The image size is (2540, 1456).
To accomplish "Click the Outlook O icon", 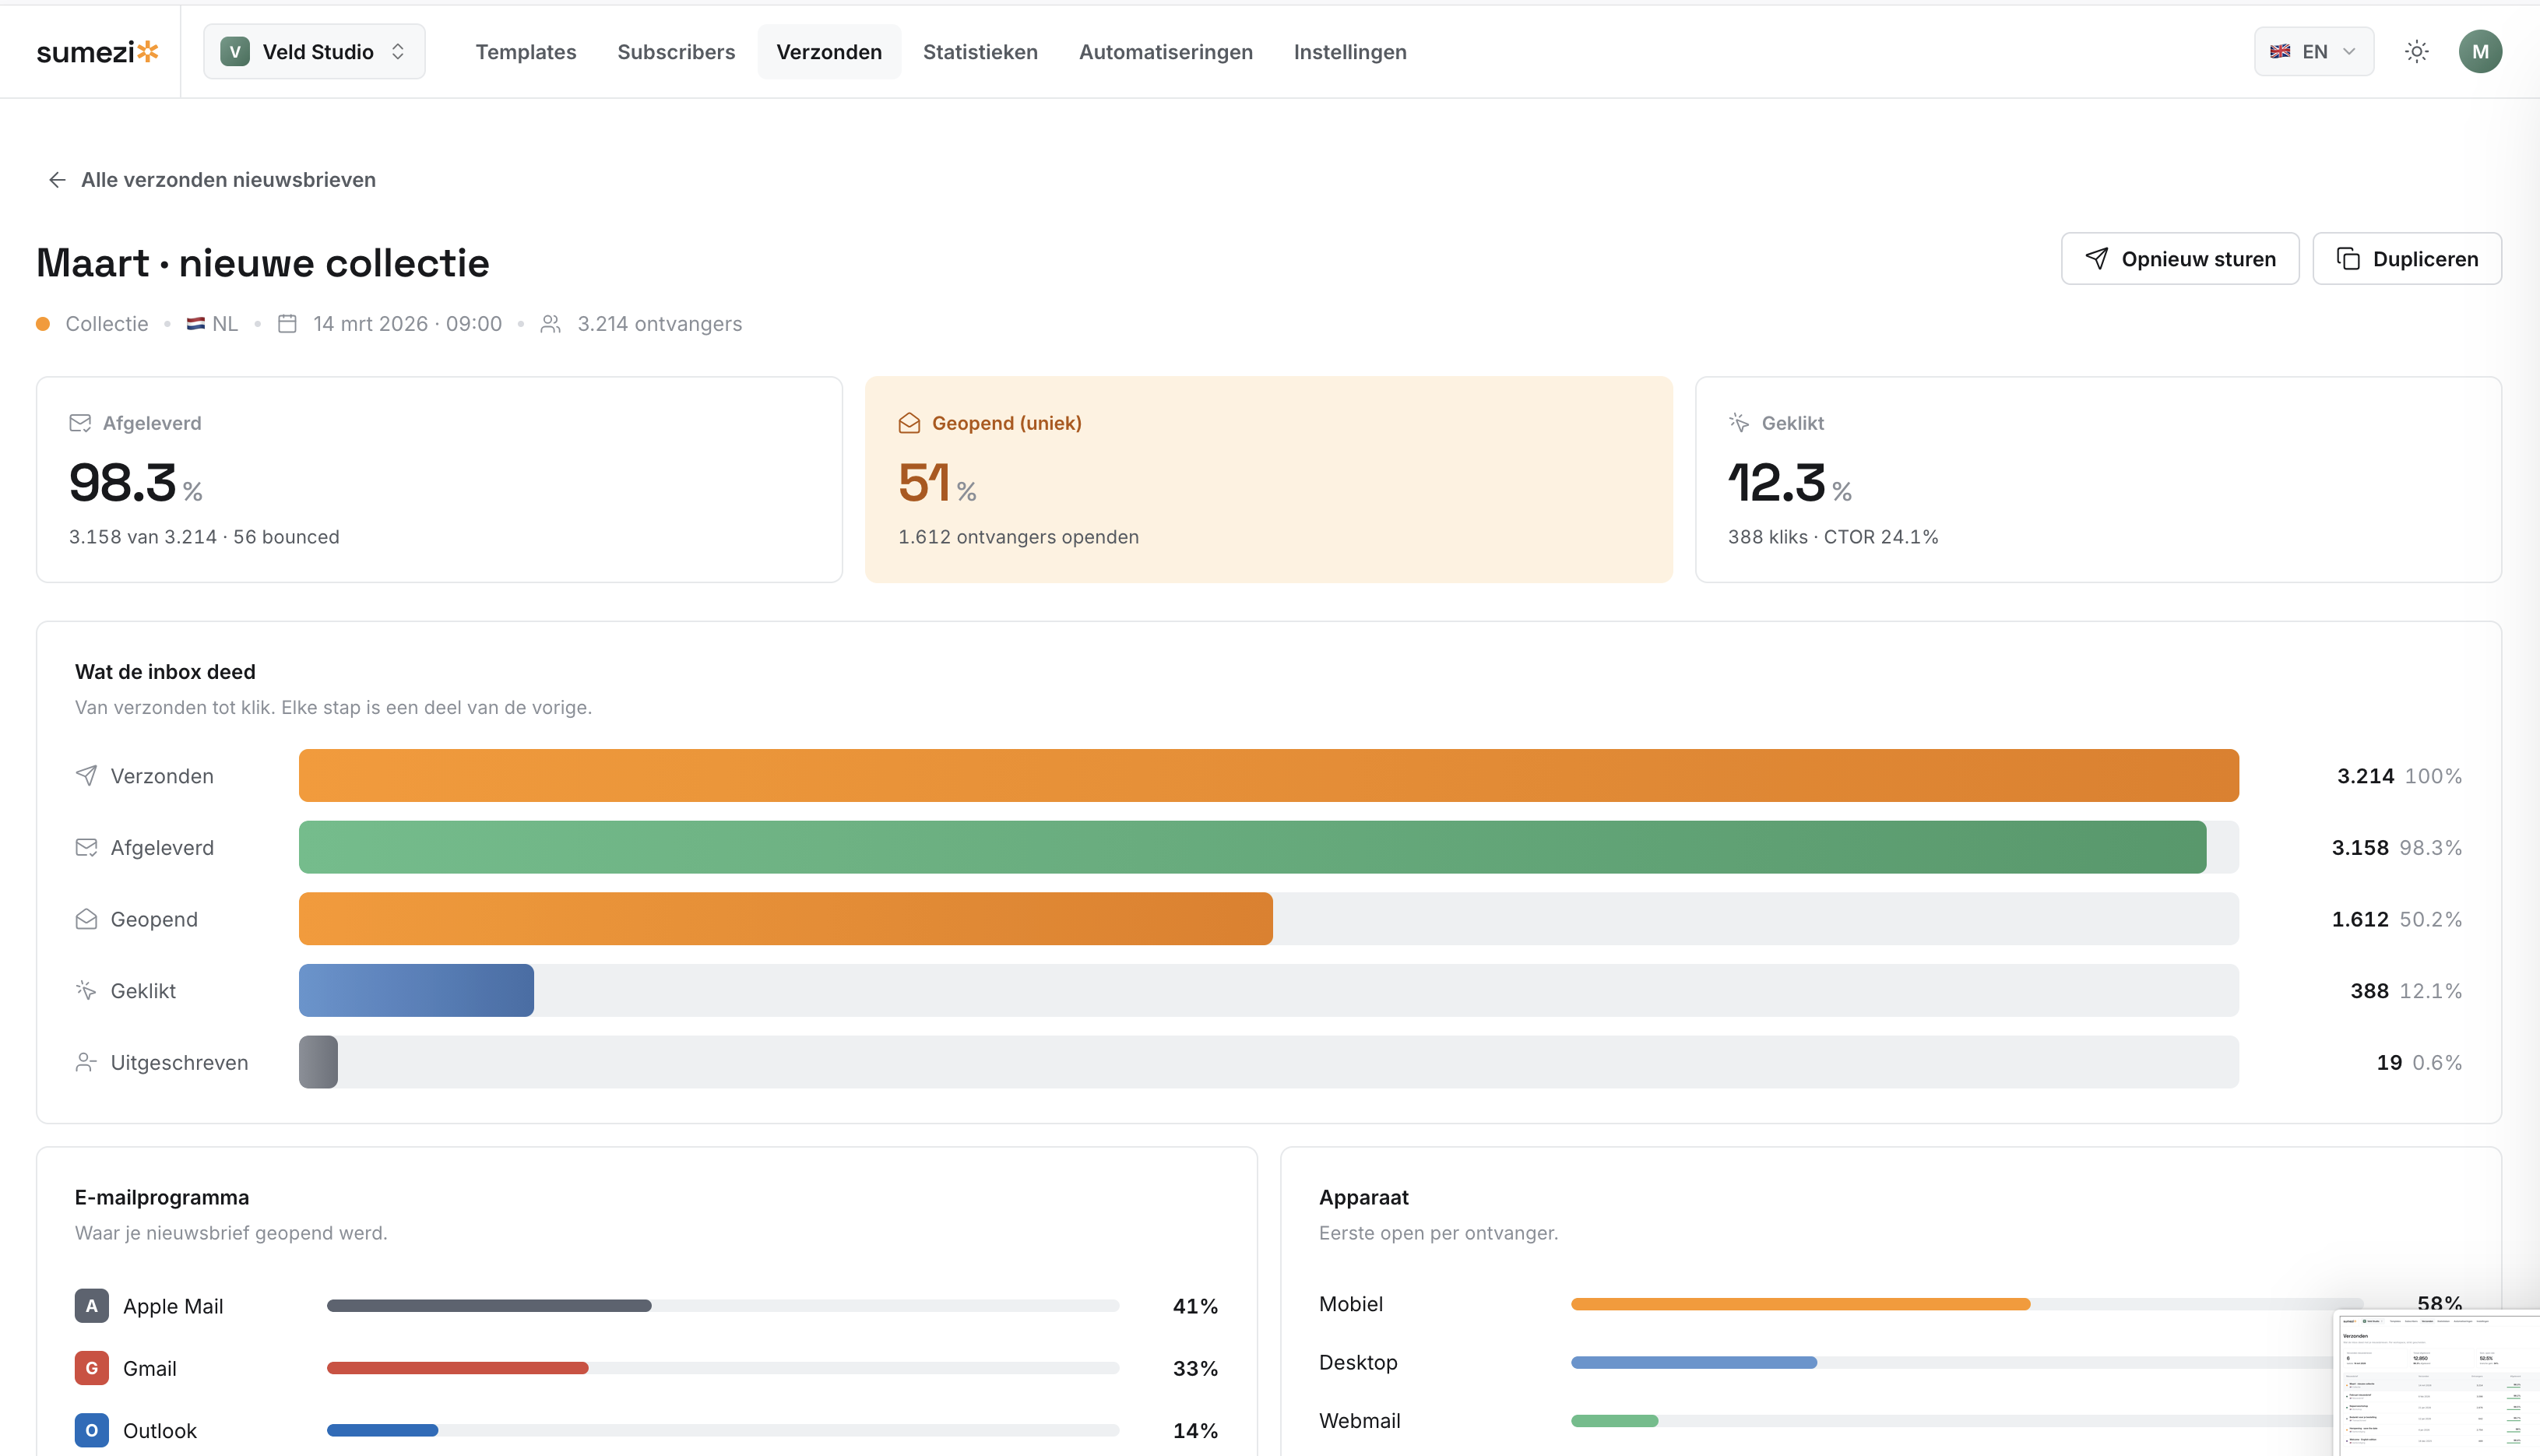I will pos(91,1430).
